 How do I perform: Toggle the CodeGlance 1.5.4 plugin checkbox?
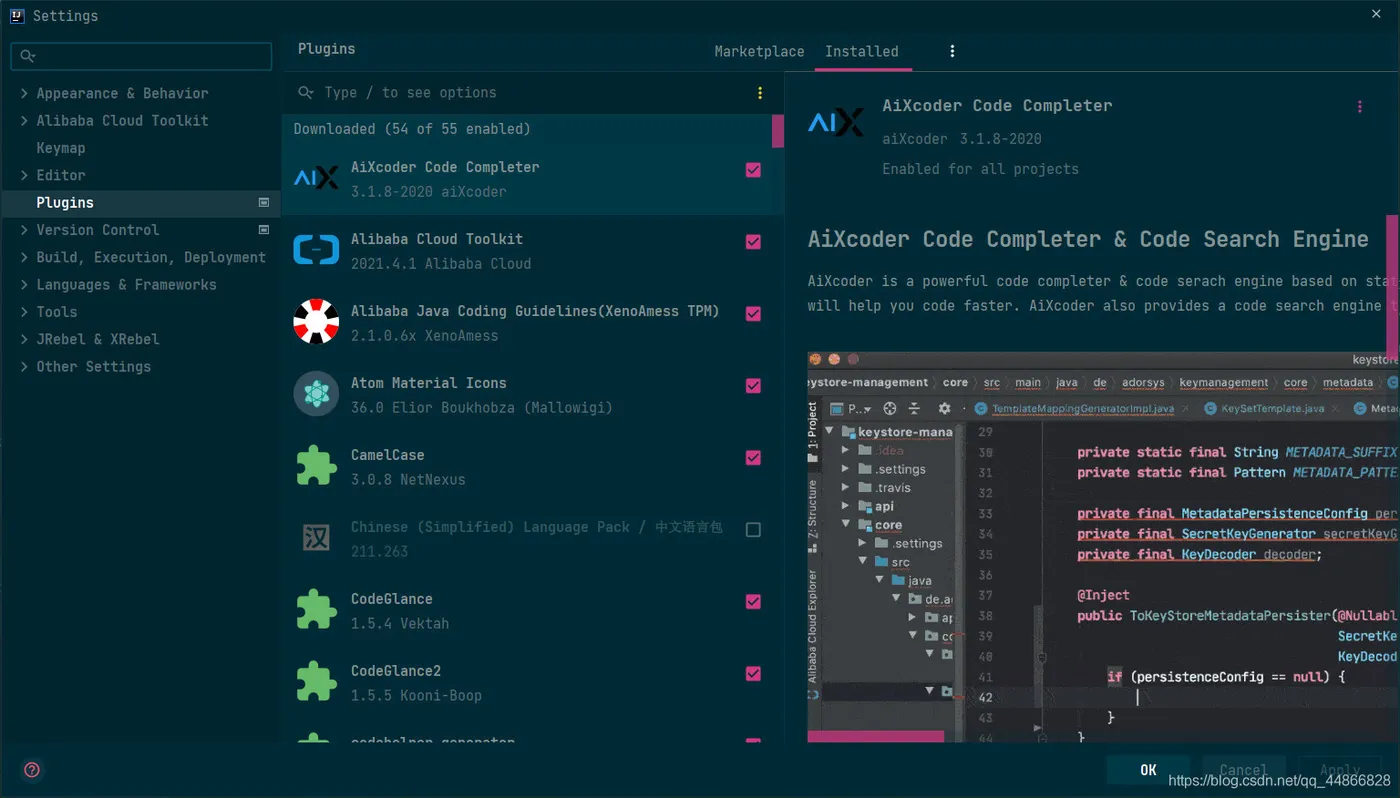click(x=753, y=602)
